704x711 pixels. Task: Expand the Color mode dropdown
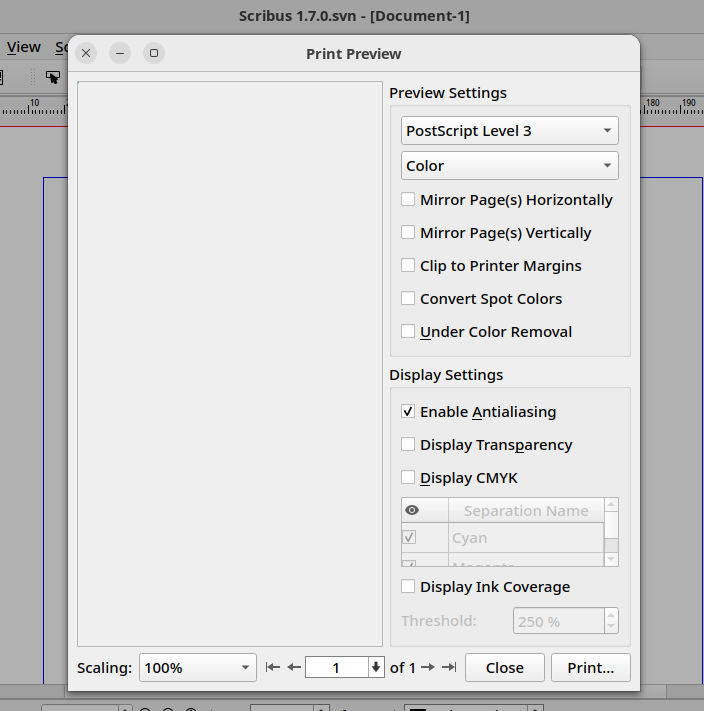pos(510,166)
